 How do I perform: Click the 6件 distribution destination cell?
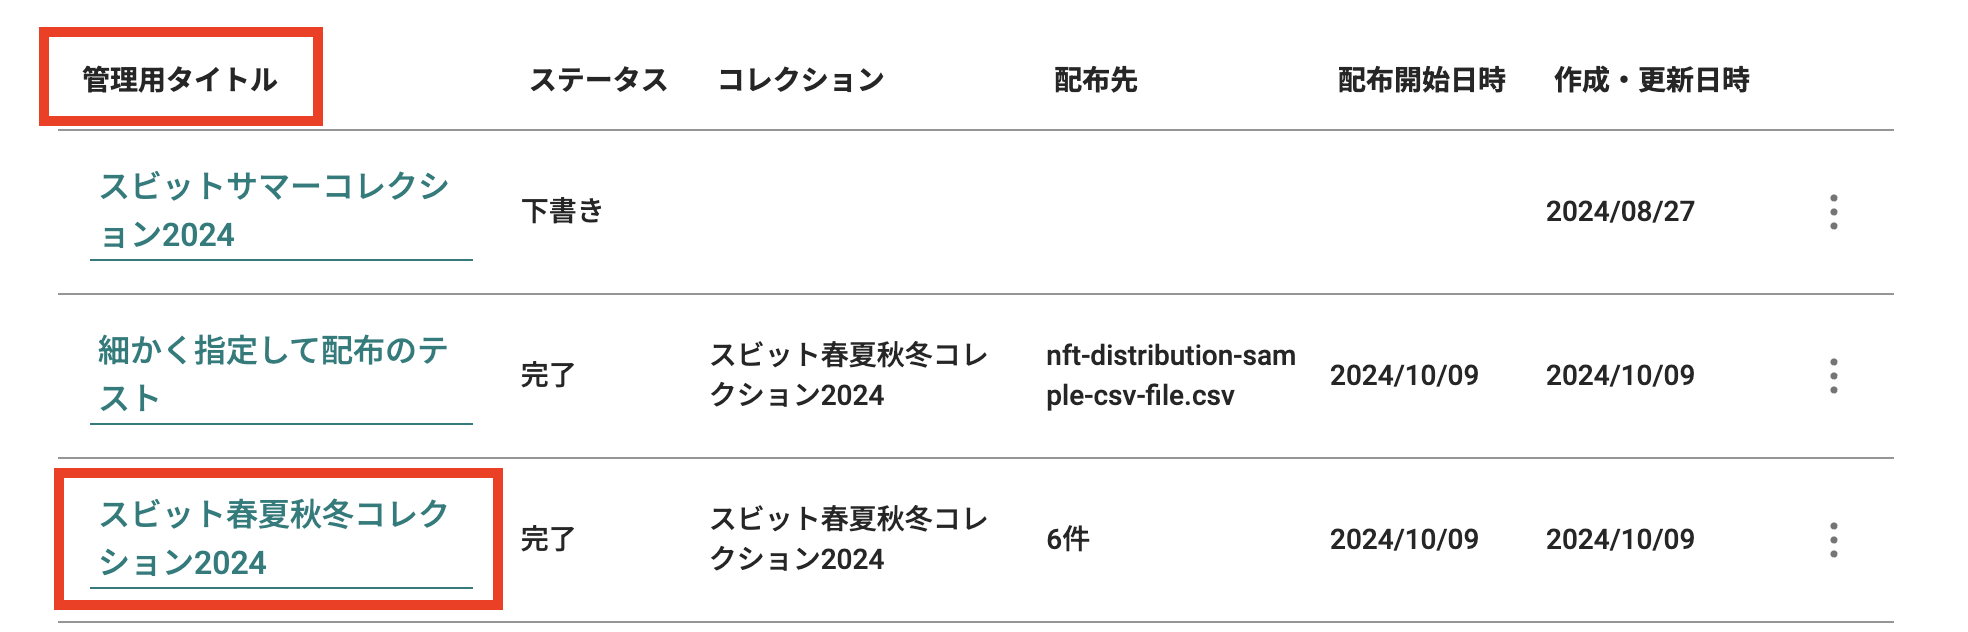1068,539
